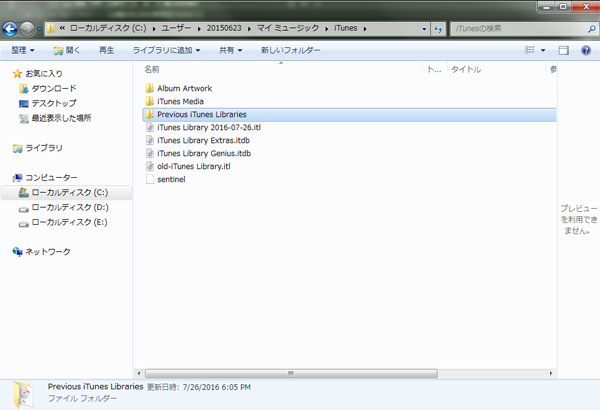Click the iTunes Library Genius.itdb file icon

pos(150,154)
